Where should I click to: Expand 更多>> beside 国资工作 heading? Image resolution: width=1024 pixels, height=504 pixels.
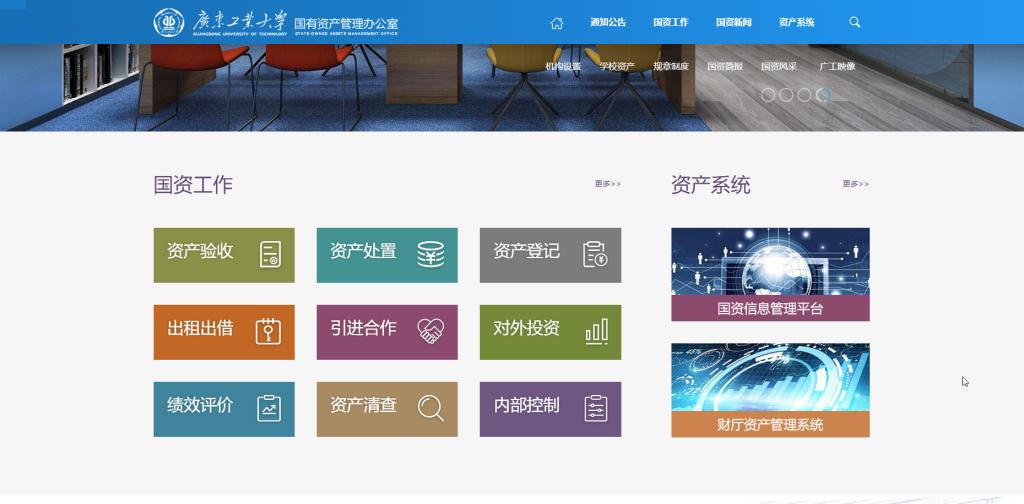(x=607, y=184)
